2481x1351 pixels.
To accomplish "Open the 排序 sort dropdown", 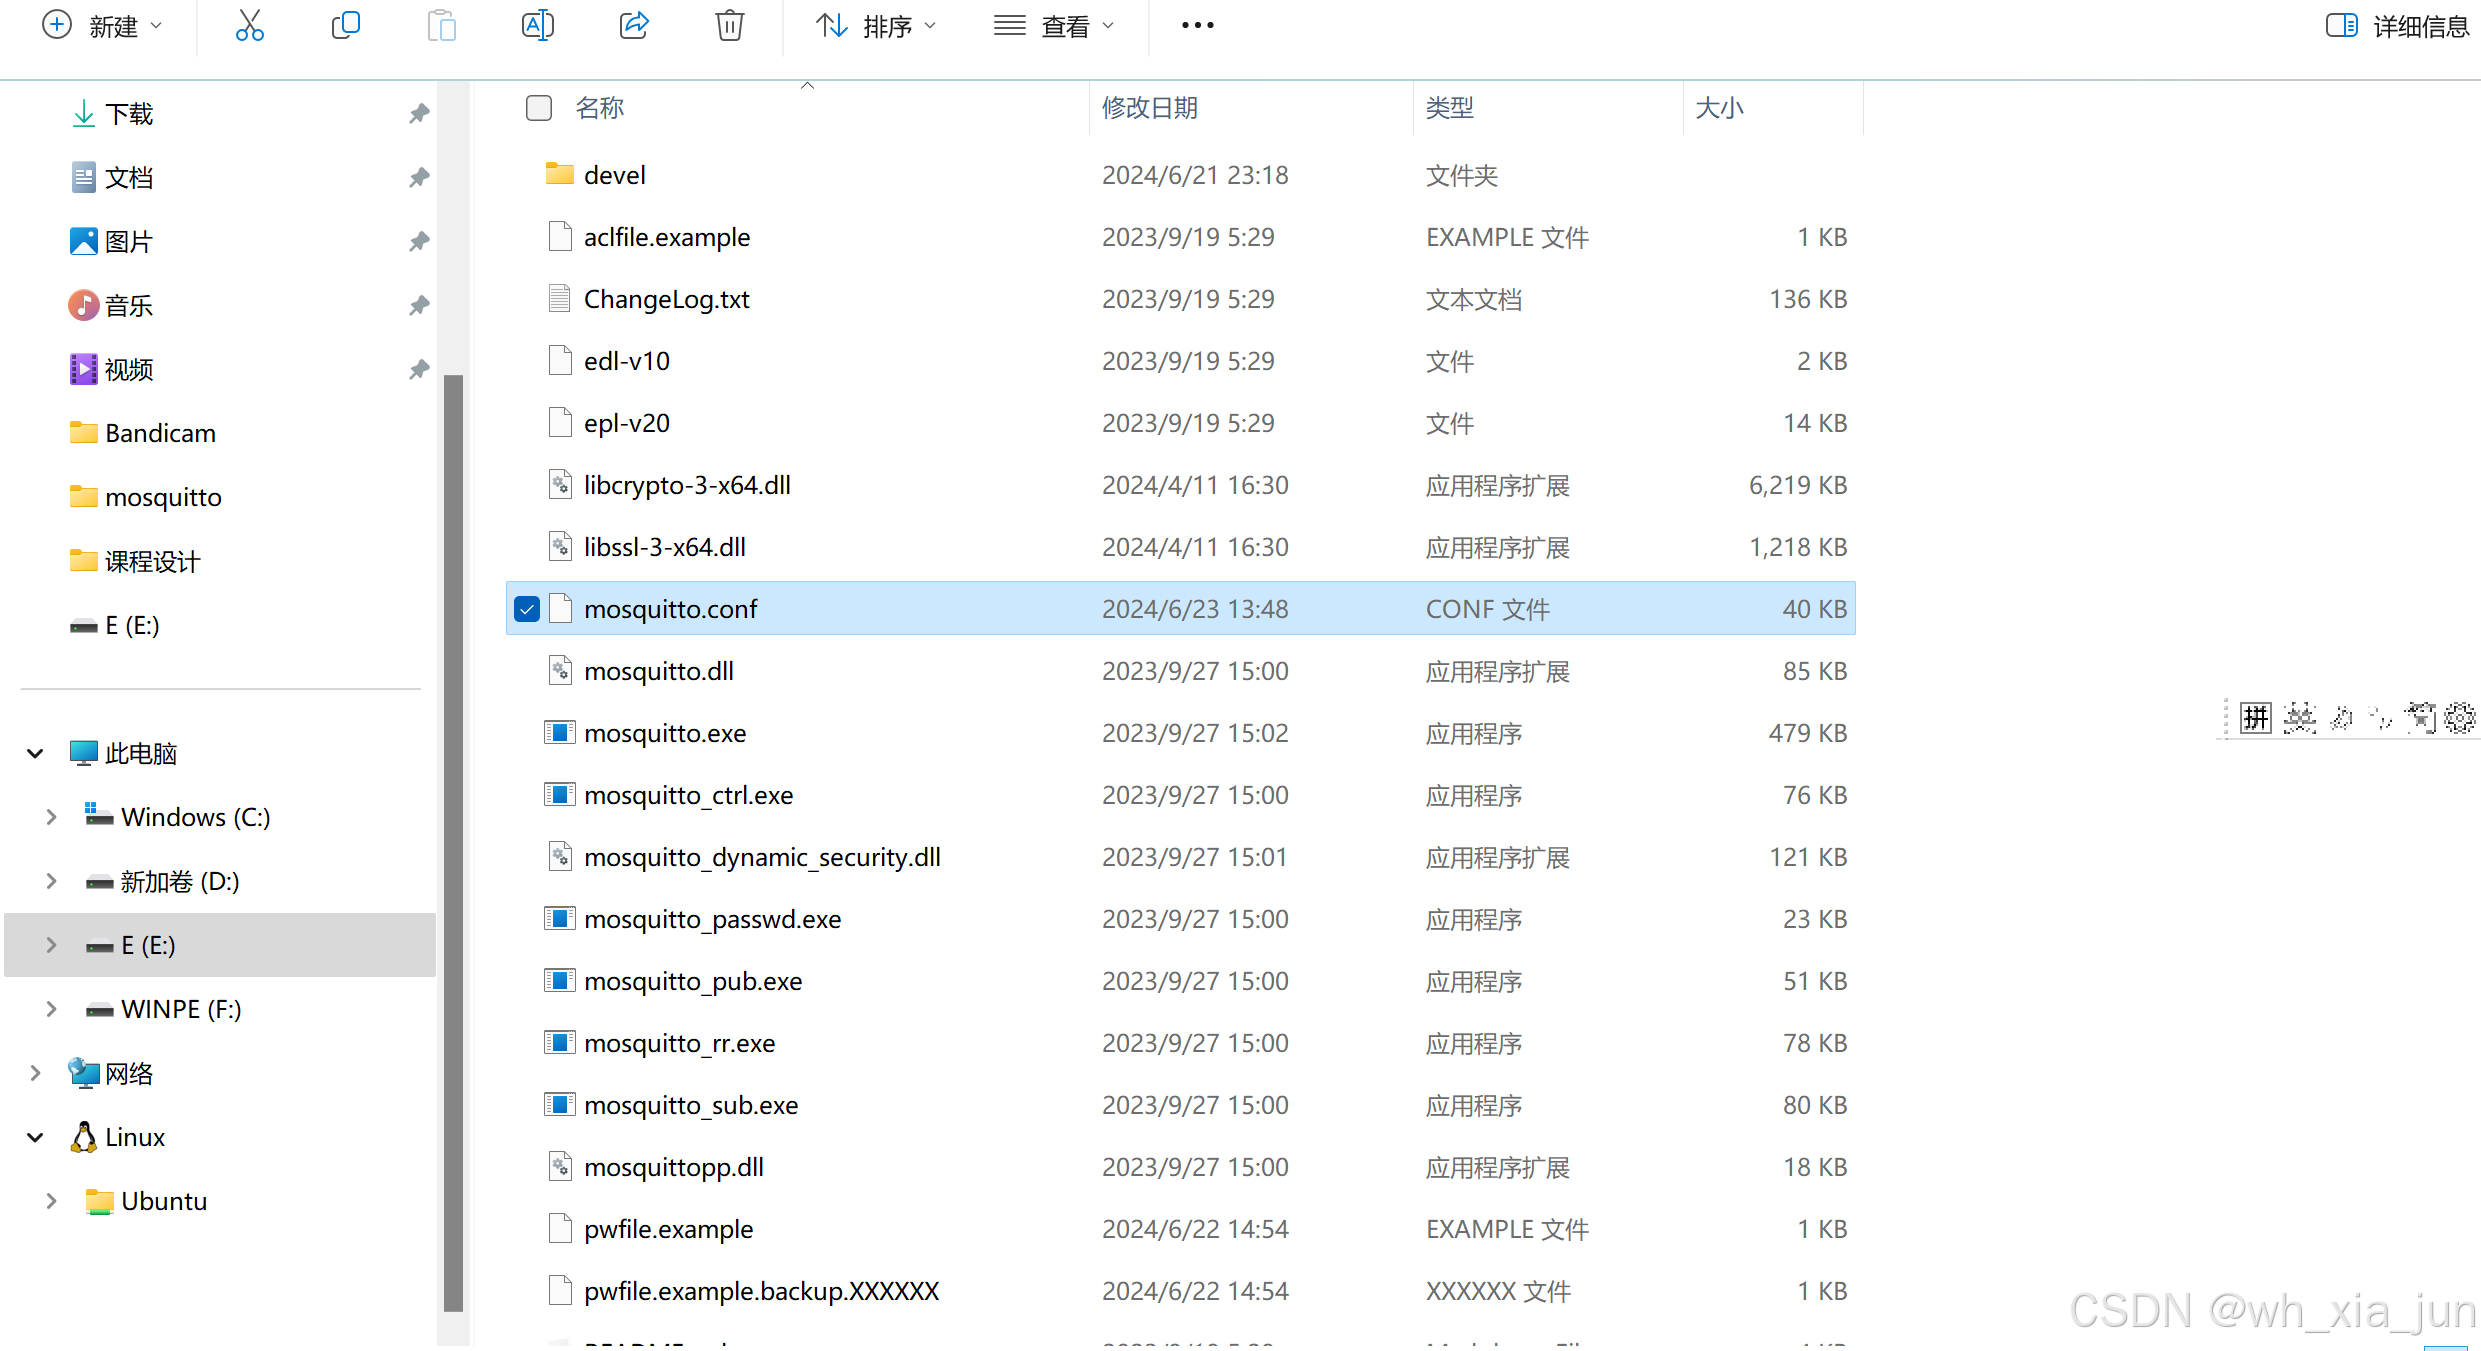I will 876,26.
